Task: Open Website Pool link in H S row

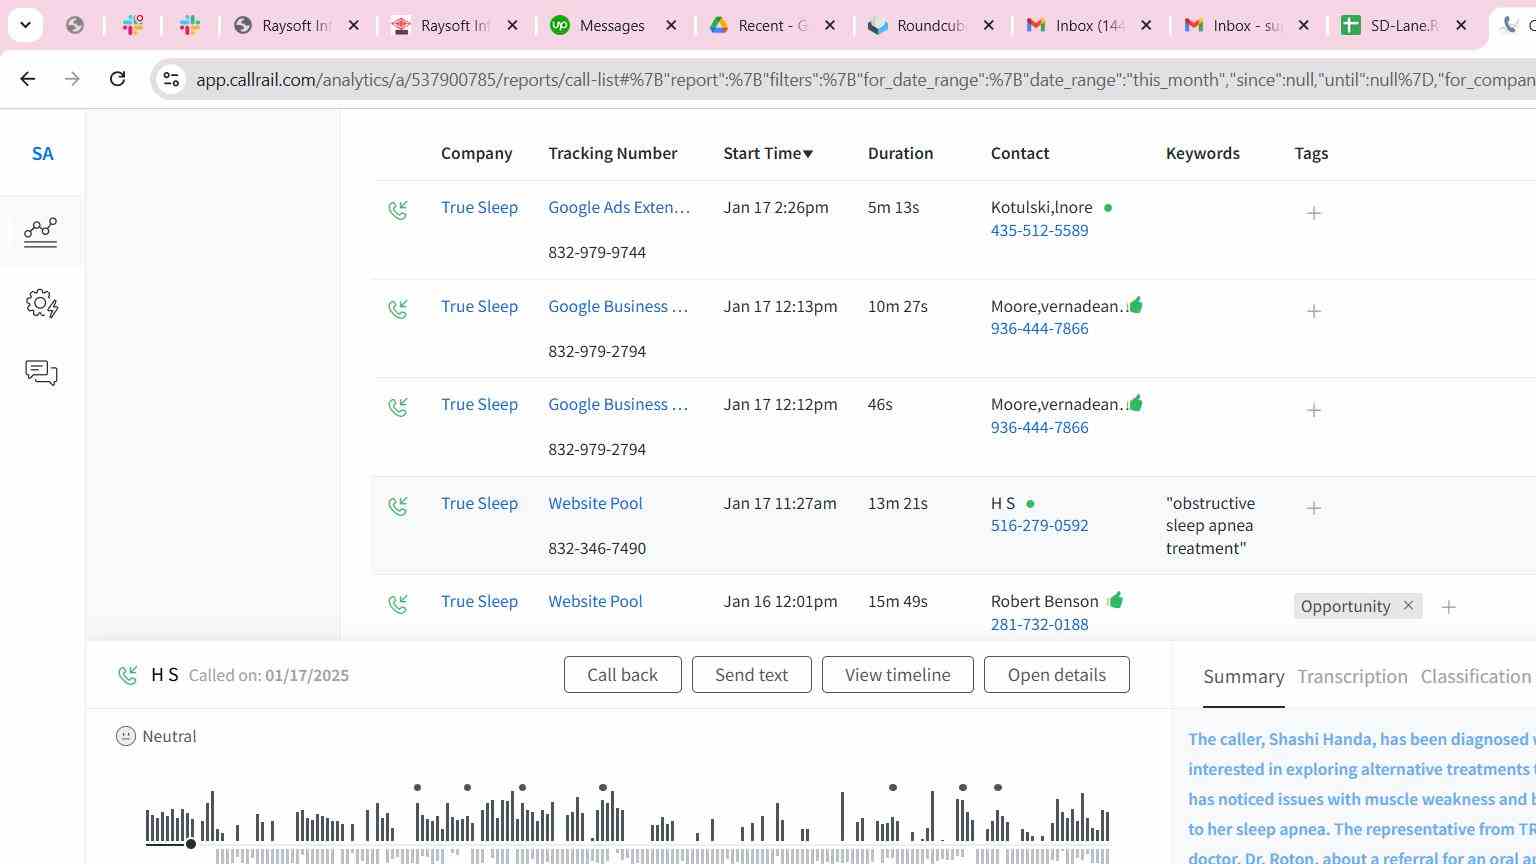Action: [595, 503]
